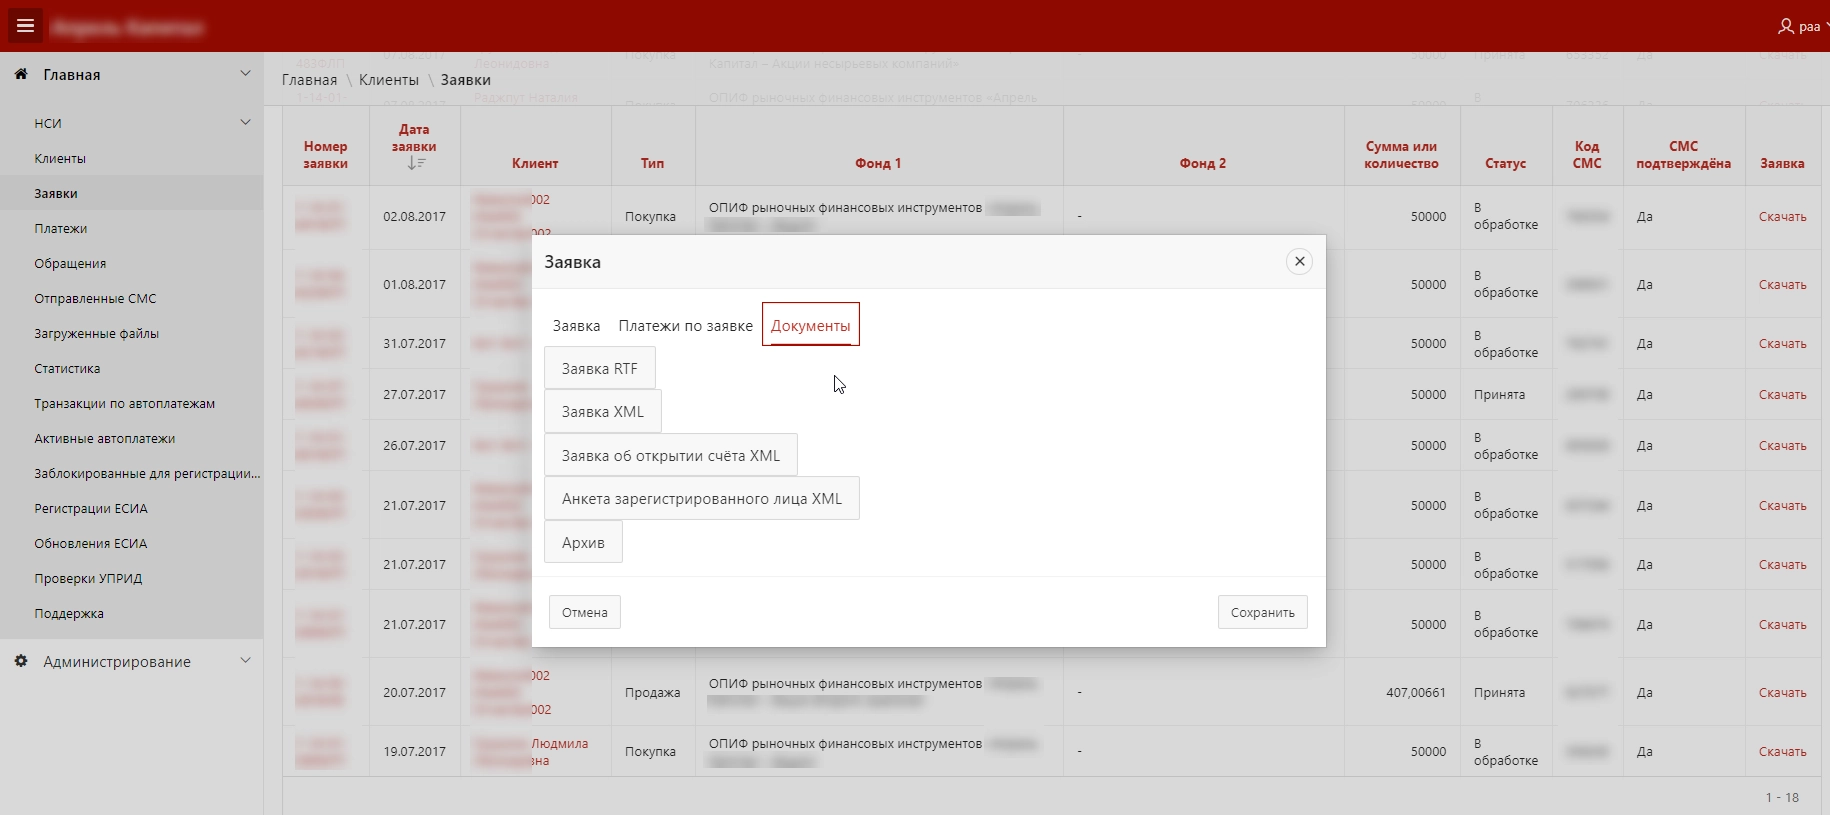Click the gear icon beside Администрирование
The width and height of the screenshot is (1830, 815).
click(21, 661)
